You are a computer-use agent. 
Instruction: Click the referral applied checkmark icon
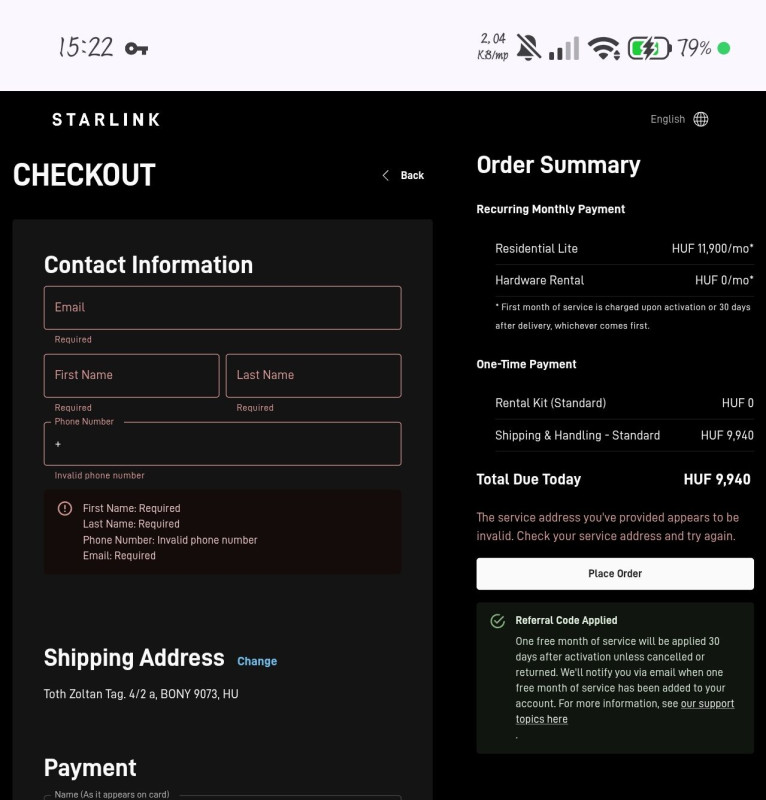pyautogui.click(x=497, y=621)
